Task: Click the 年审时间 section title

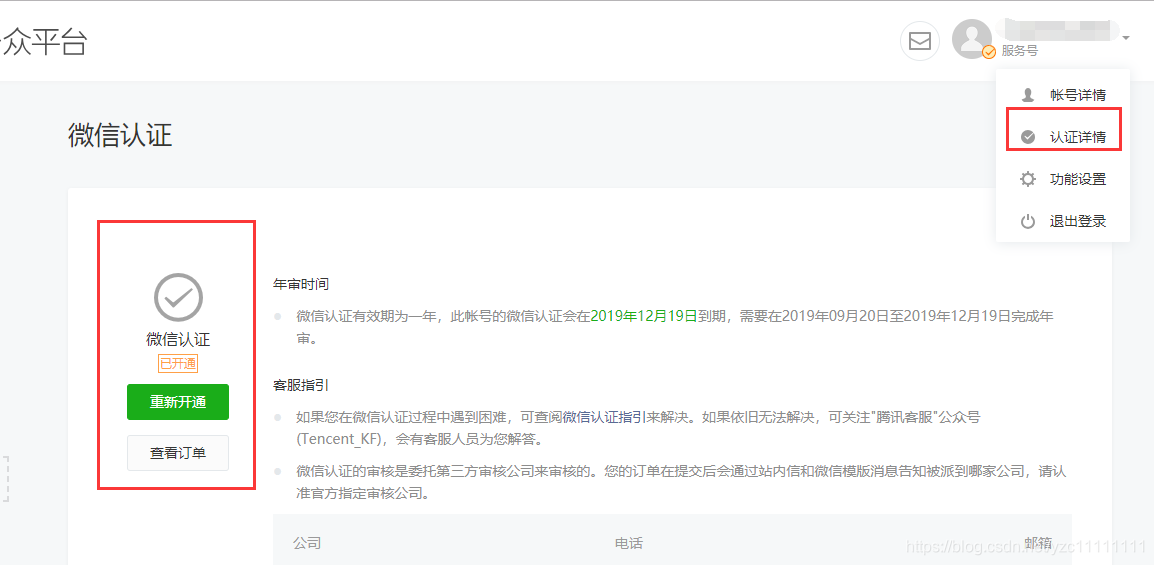Action: click(301, 283)
